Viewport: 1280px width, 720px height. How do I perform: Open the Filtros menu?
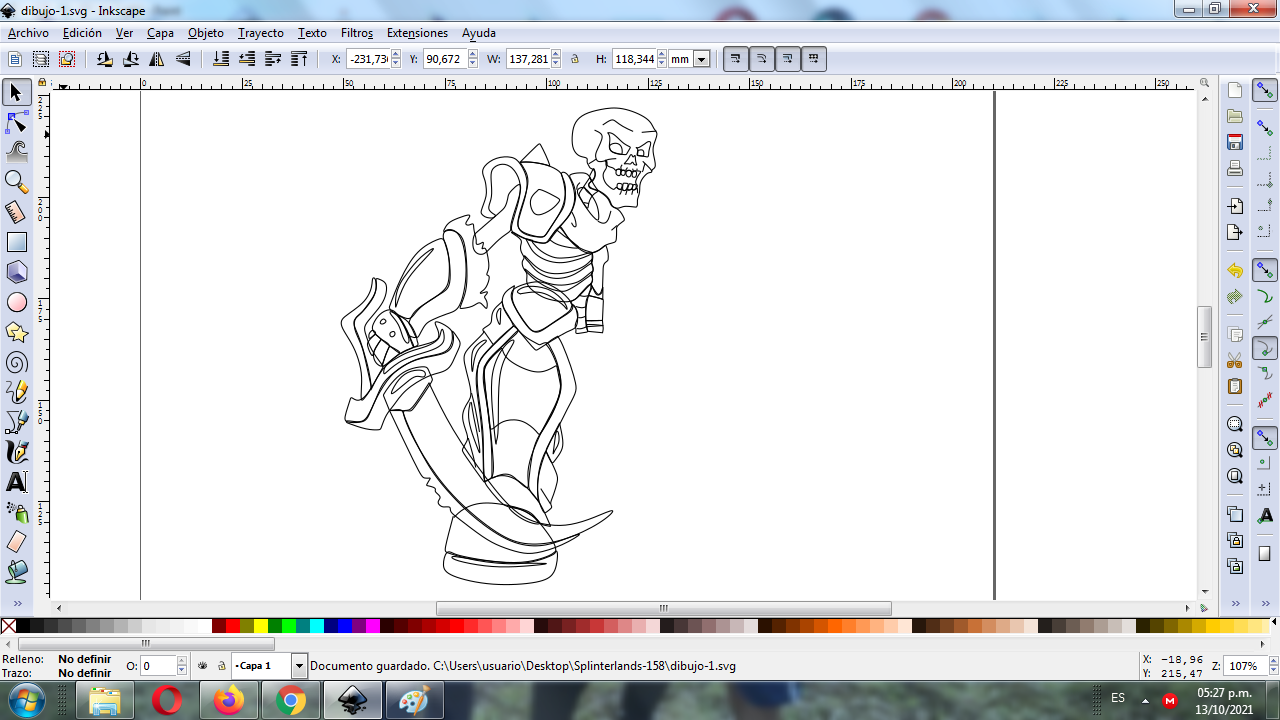357,33
